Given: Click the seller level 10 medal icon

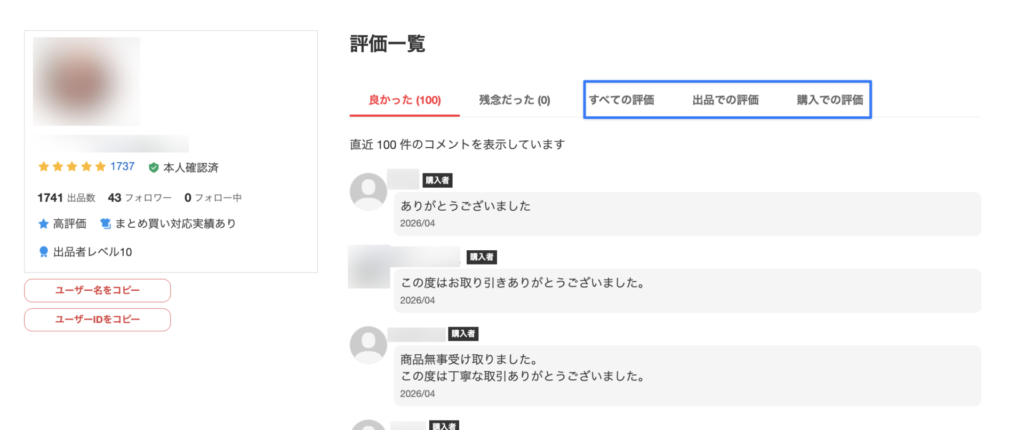Looking at the screenshot, I should pos(43,252).
